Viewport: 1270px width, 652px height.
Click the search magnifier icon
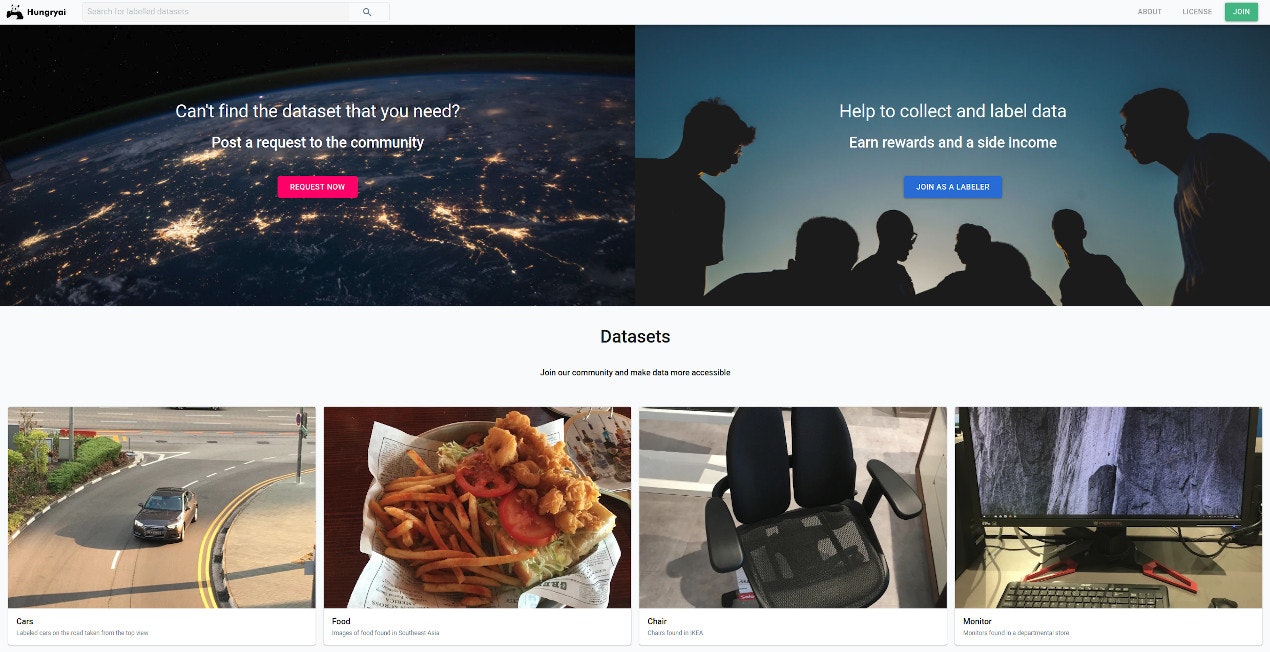[x=367, y=12]
